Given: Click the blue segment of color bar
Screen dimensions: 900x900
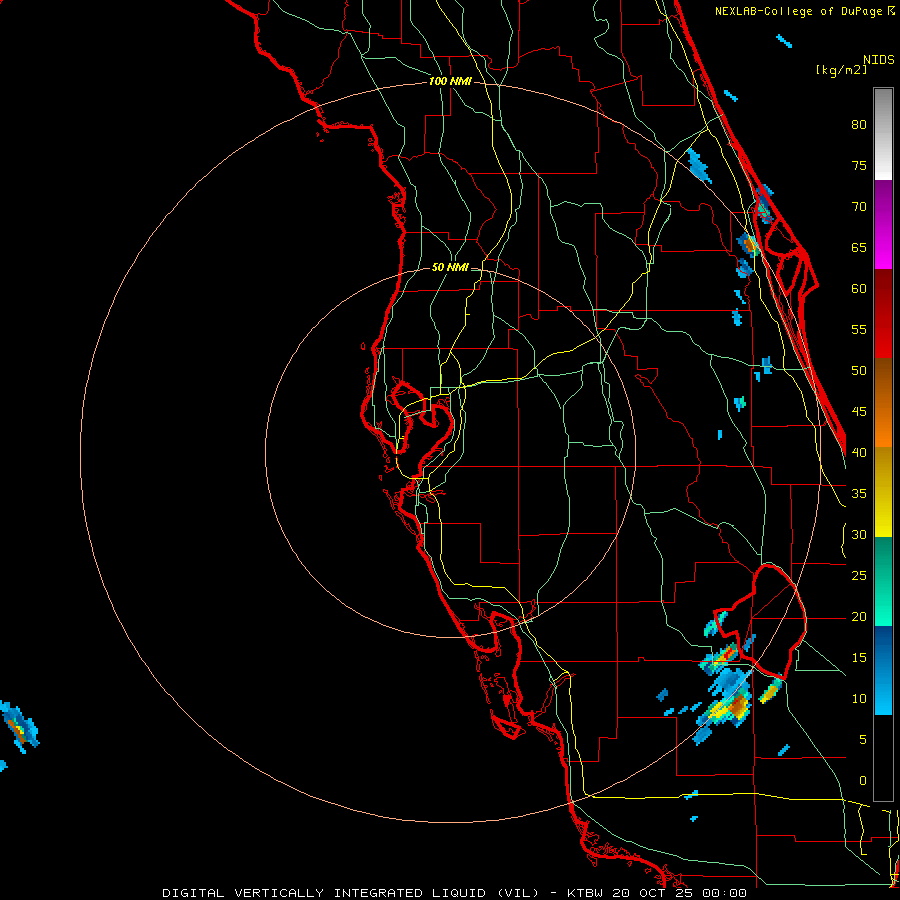Looking at the screenshot, I should 883,670.
